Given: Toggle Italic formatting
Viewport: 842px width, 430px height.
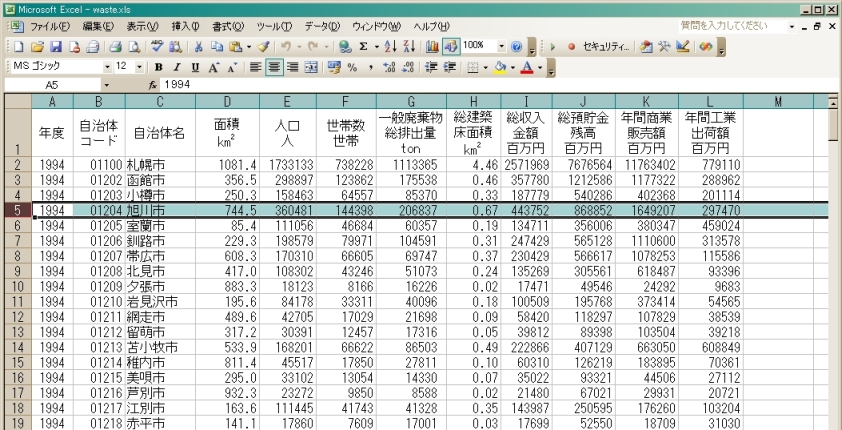Looking at the screenshot, I should (178, 67).
